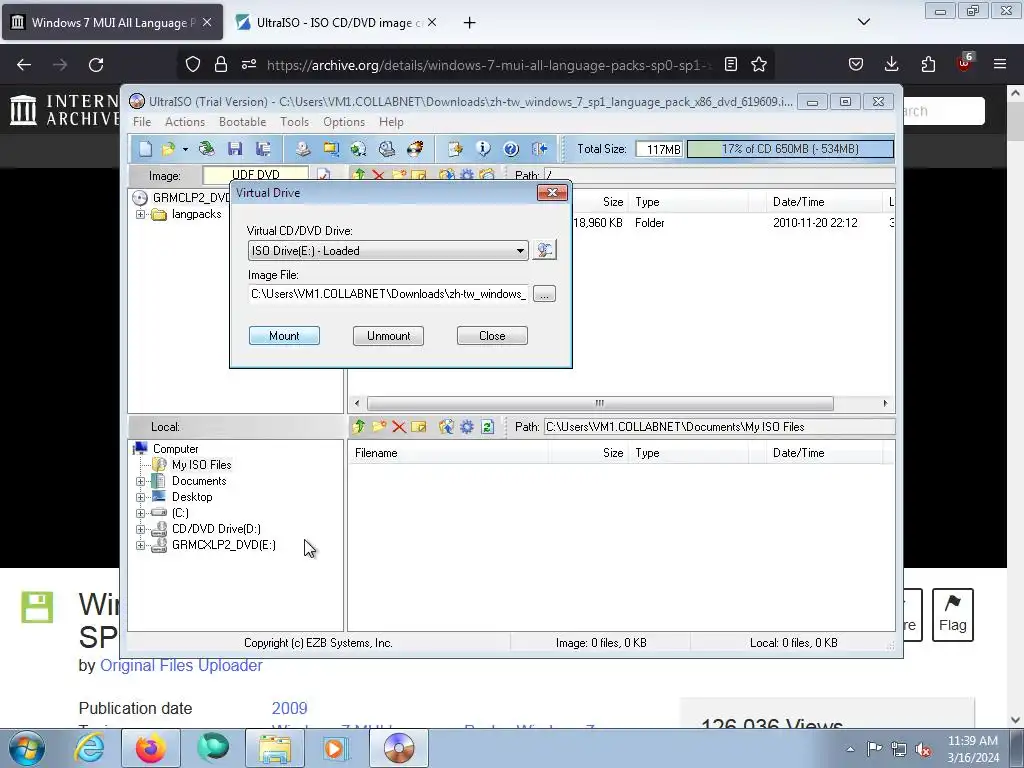Open the Windows Start menu orb
Screen dimensions: 1024x768
27,748
